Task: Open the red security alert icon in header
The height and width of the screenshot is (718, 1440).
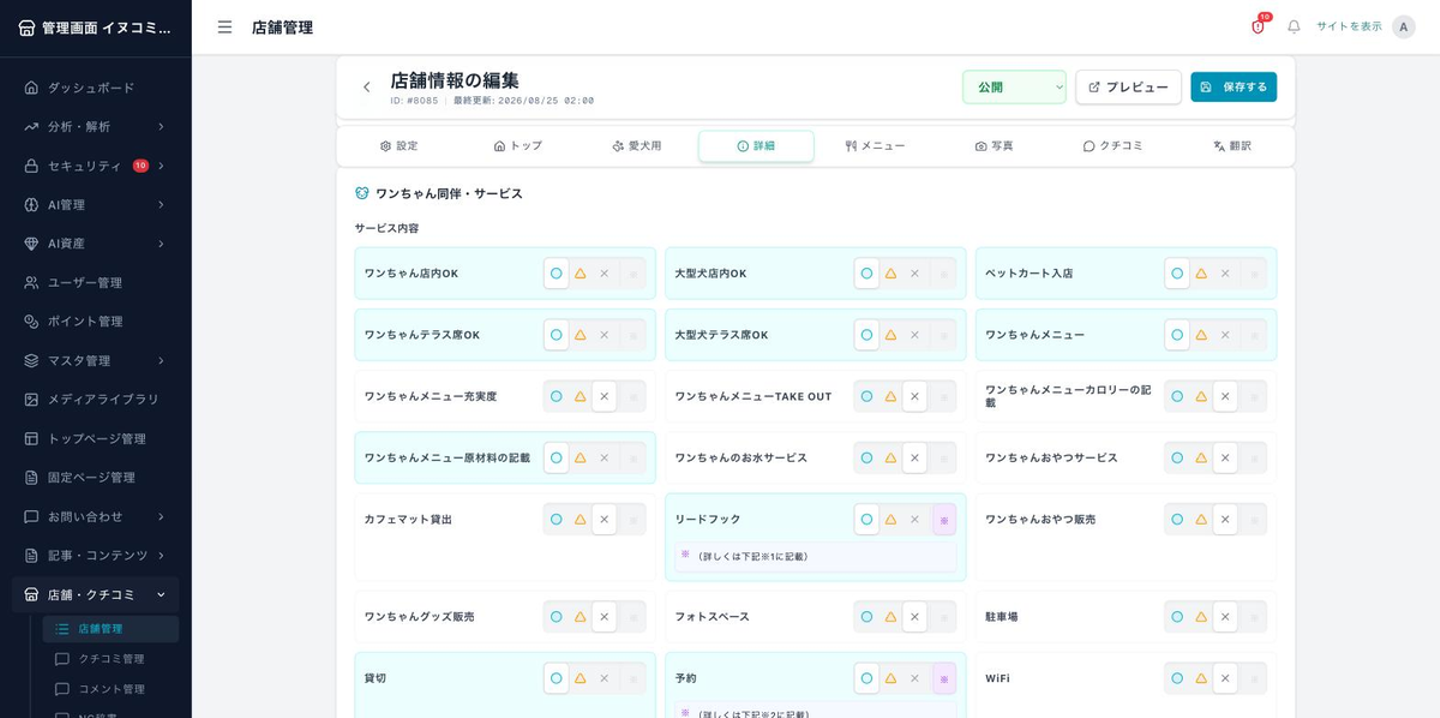Action: click(x=1258, y=27)
